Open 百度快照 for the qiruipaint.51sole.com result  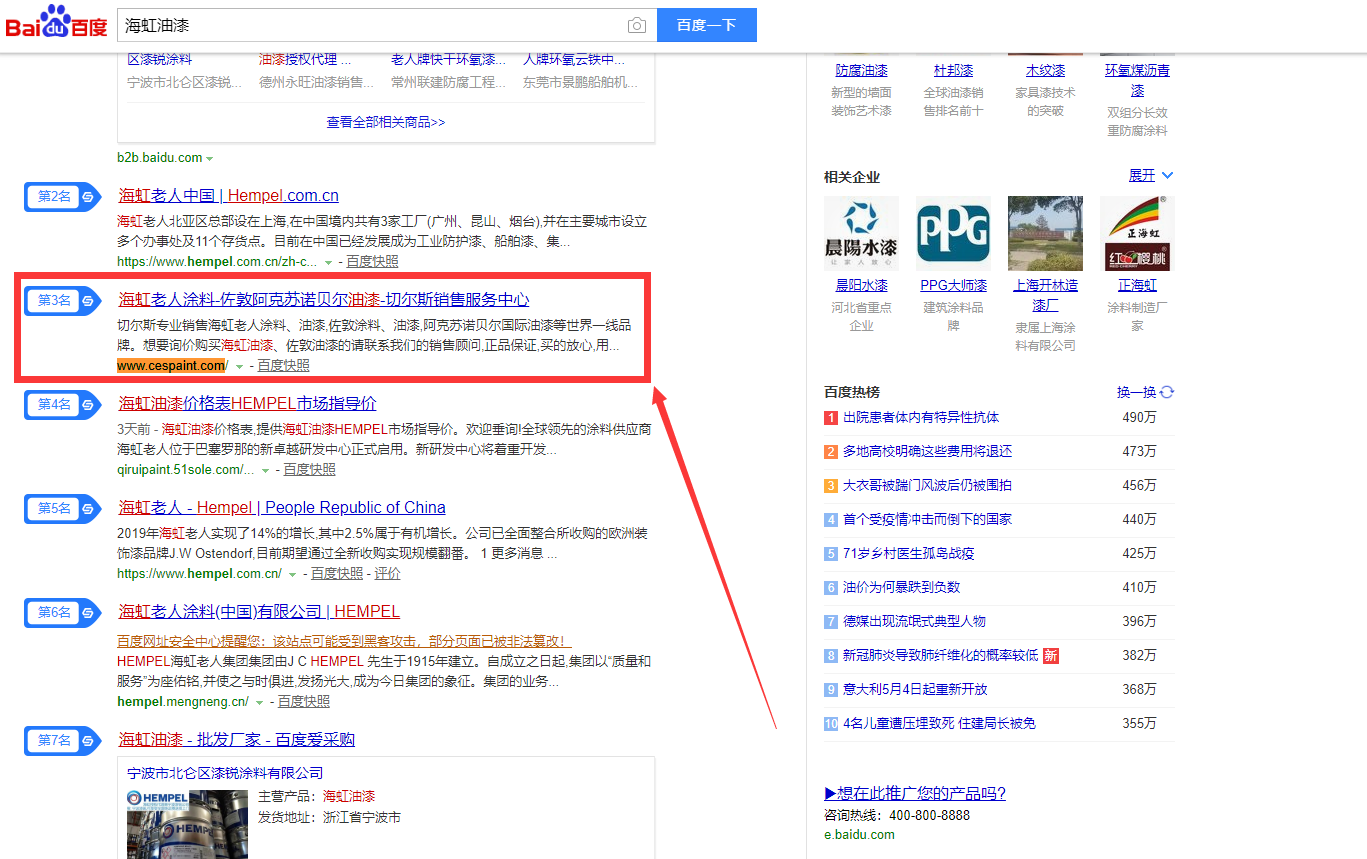309,470
